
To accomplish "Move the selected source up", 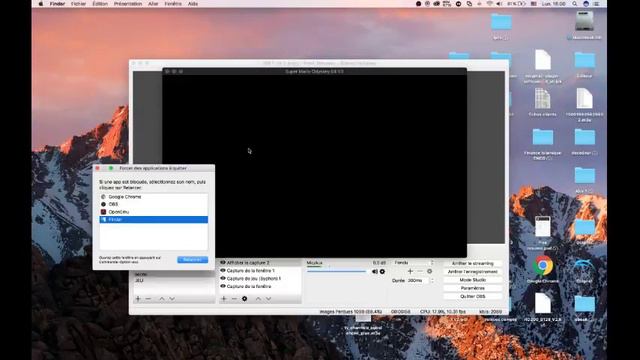I will (258, 299).
